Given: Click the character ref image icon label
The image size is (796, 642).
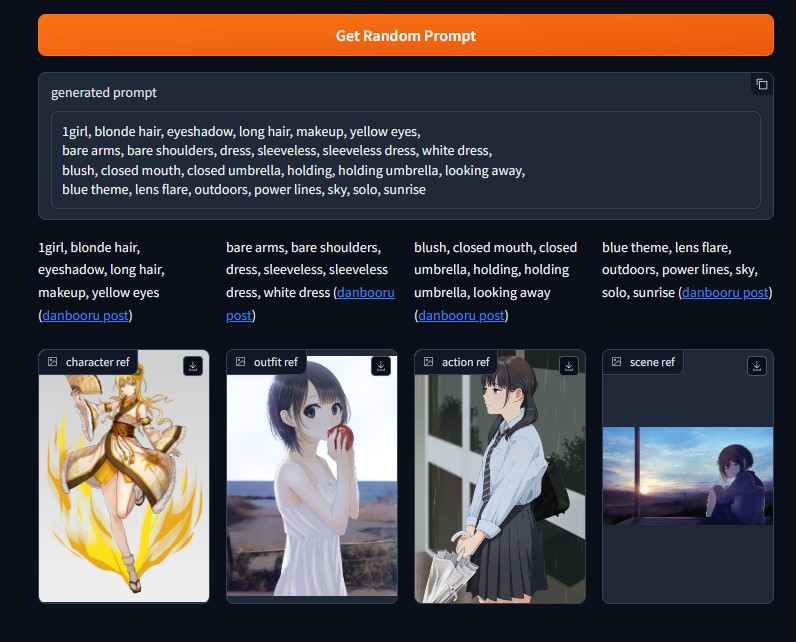Looking at the screenshot, I should coord(88,362).
